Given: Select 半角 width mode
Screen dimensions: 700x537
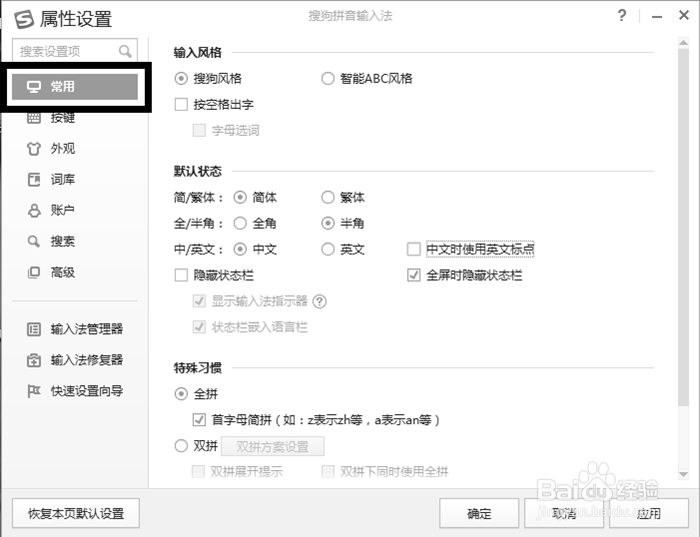Looking at the screenshot, I should (328, 223).
